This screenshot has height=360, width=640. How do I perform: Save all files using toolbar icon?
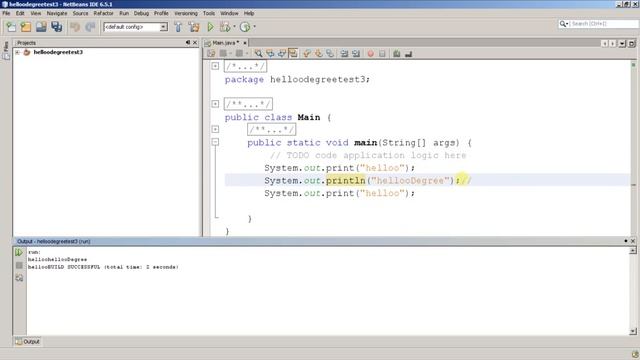pos(57,27)
